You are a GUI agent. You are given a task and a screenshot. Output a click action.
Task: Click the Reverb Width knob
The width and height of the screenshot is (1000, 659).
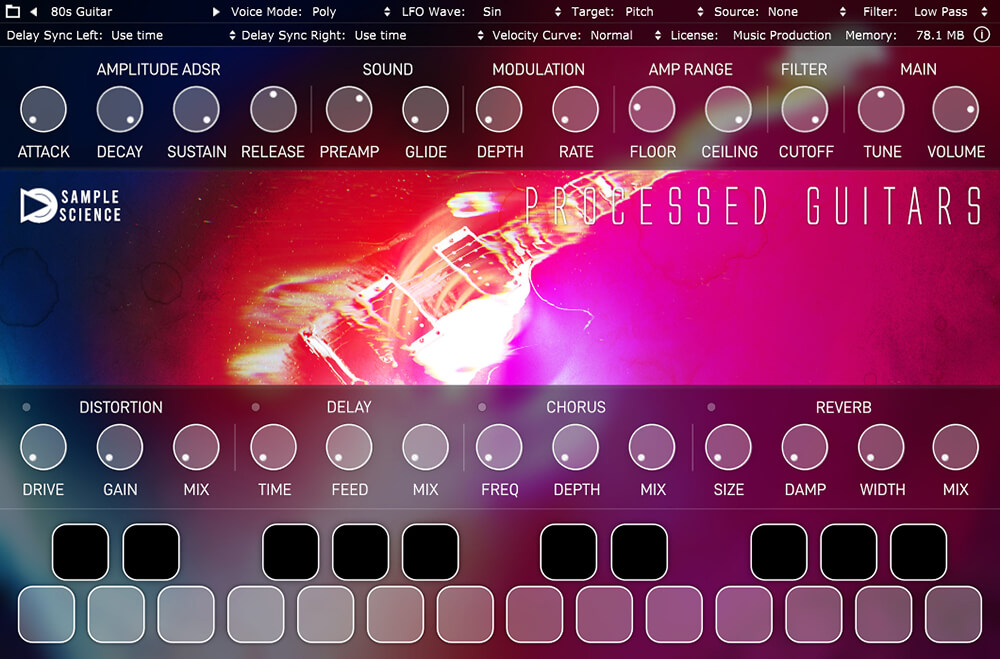click(881, 447)
